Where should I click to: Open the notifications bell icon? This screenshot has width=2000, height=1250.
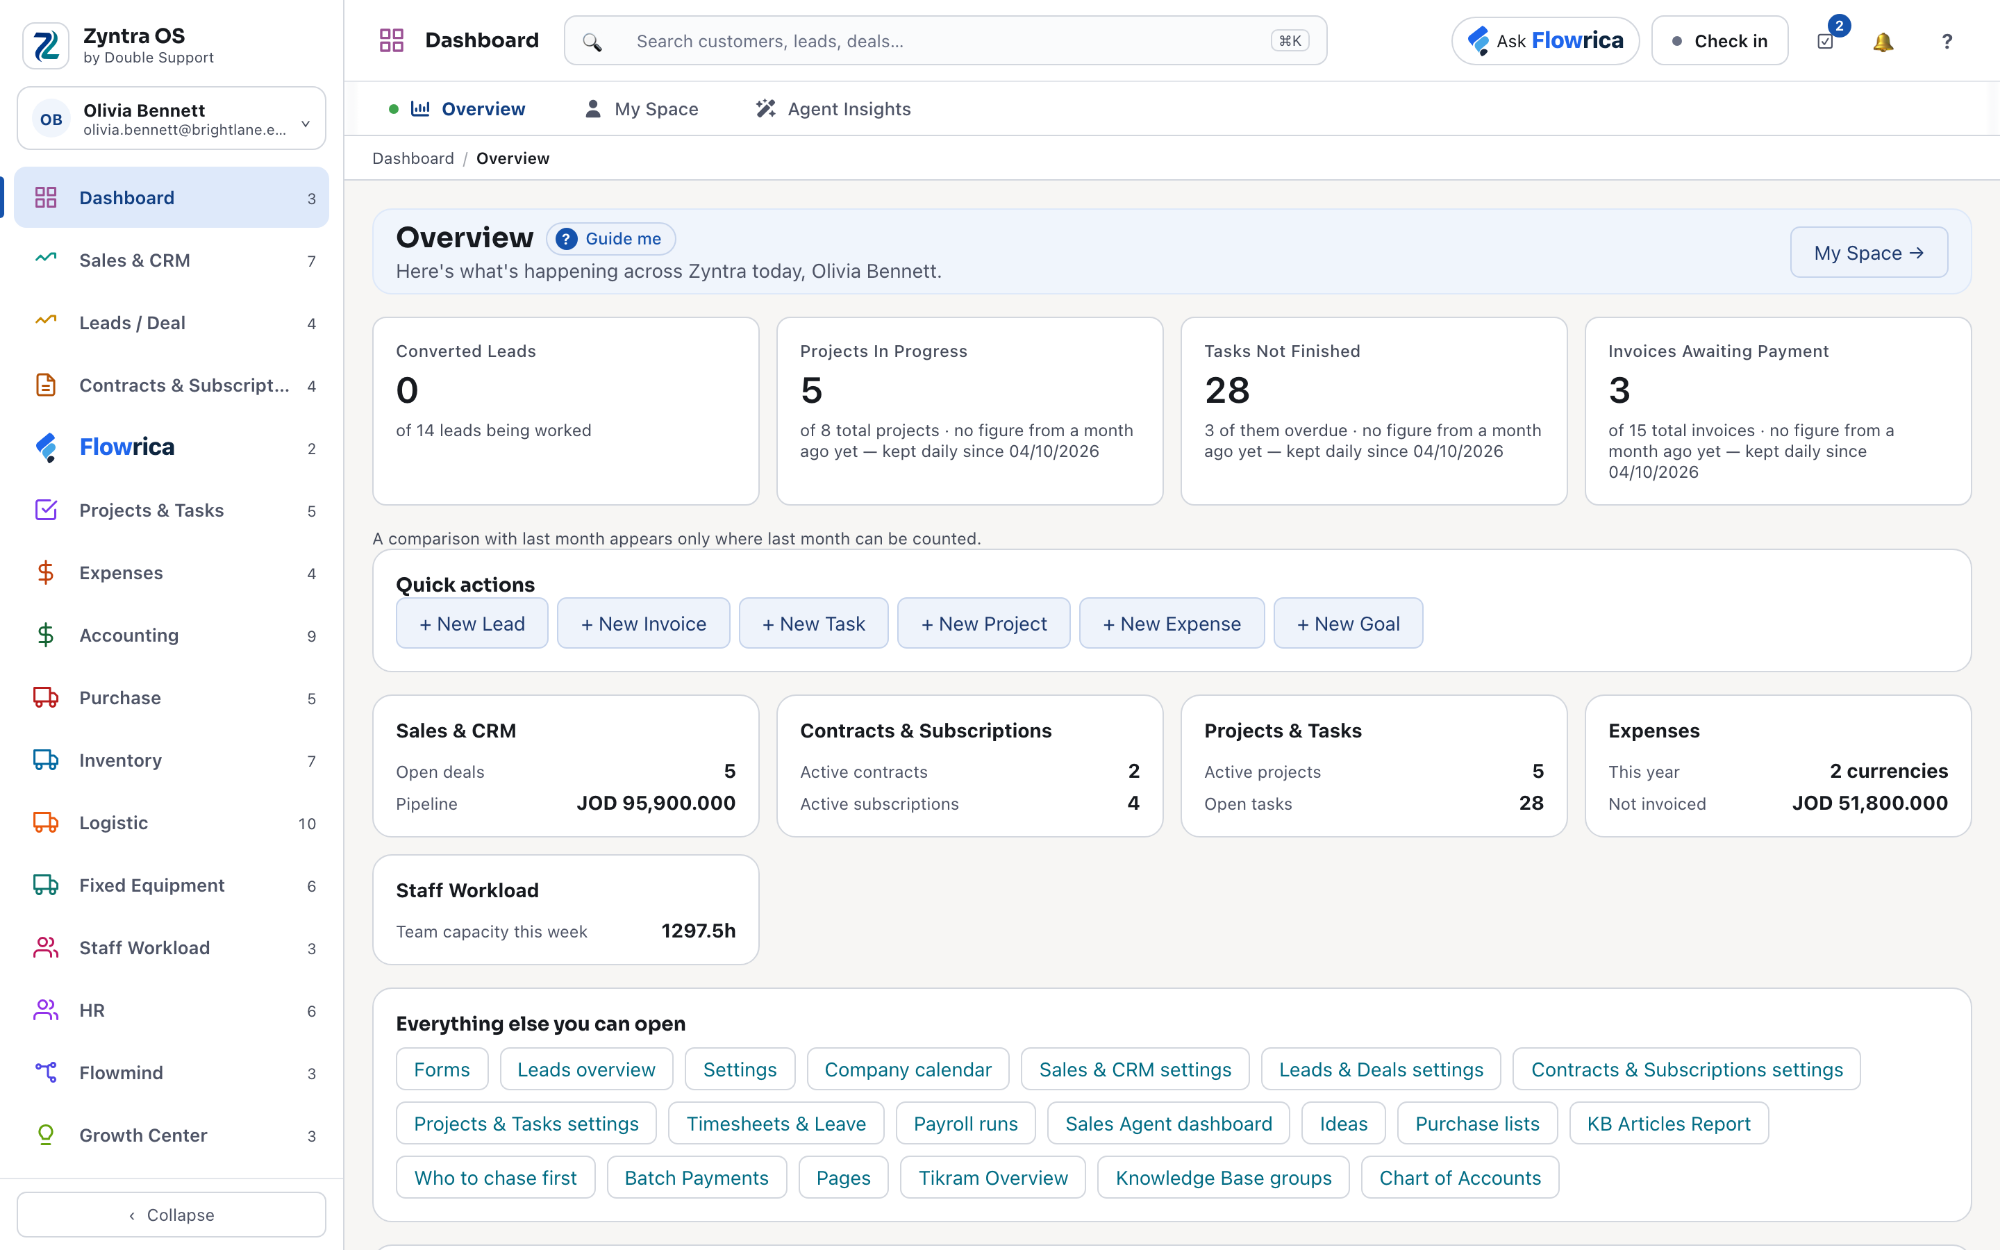coord(1883,42)
